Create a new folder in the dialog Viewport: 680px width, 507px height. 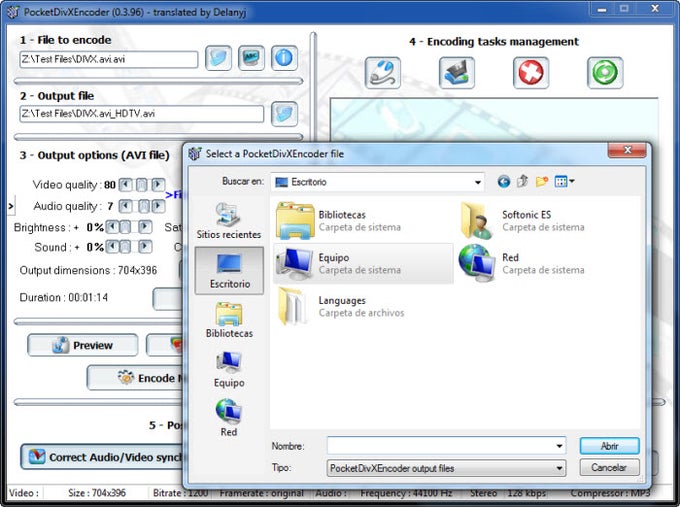pos(542,181)
